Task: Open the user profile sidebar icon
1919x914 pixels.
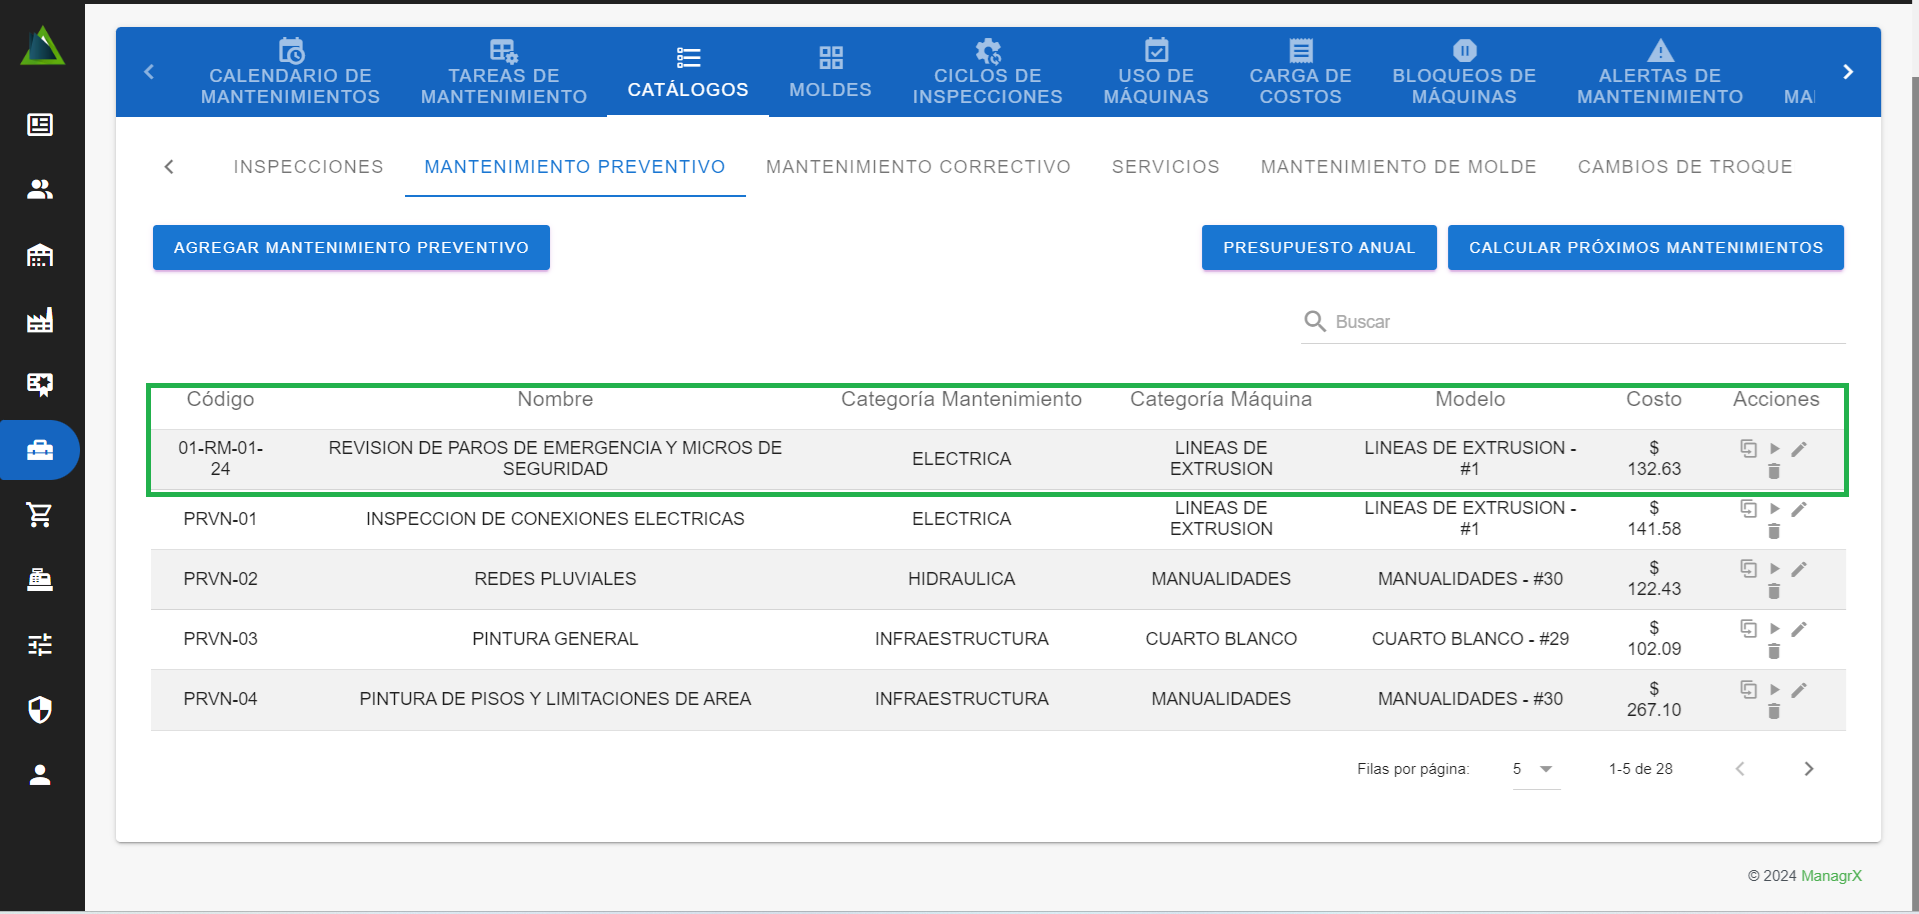Action: coord(40,775)
